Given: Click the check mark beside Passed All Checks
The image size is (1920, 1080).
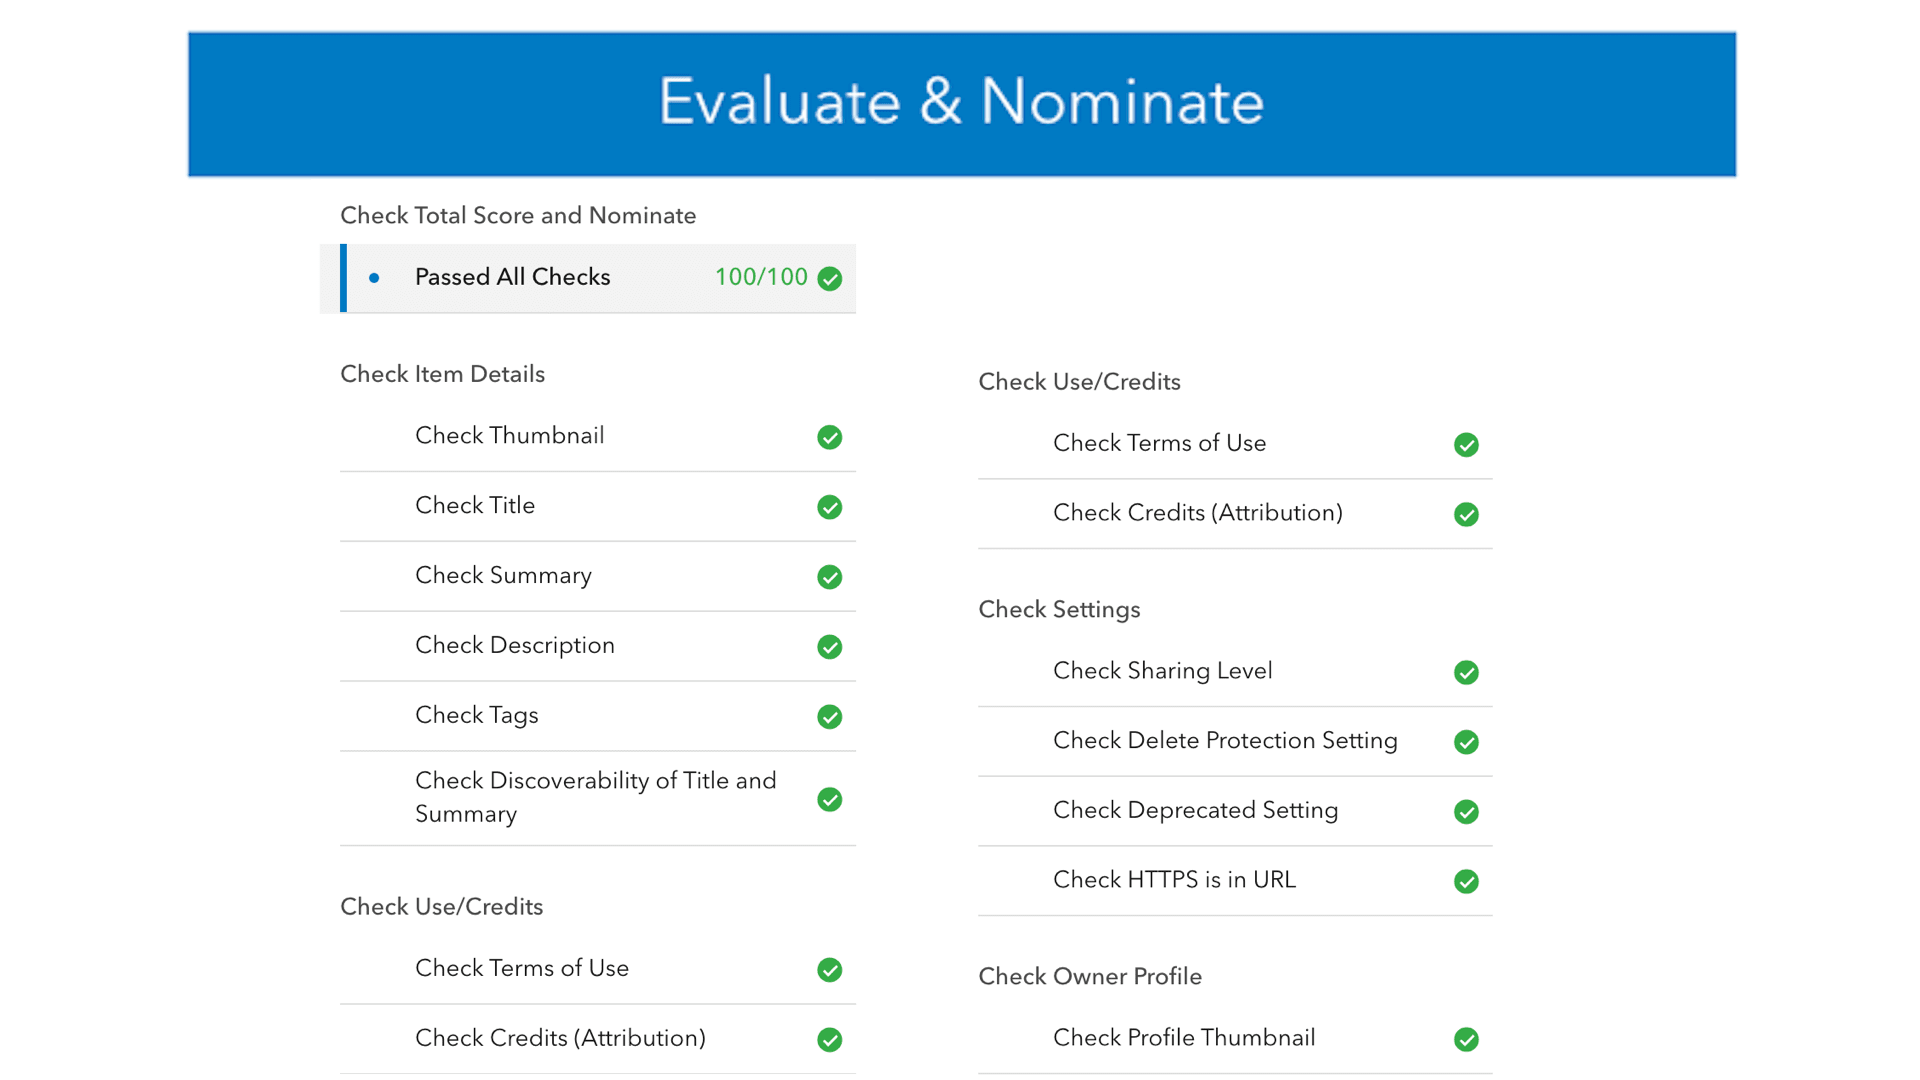Looking at the screenshot, I should point(830,278).
